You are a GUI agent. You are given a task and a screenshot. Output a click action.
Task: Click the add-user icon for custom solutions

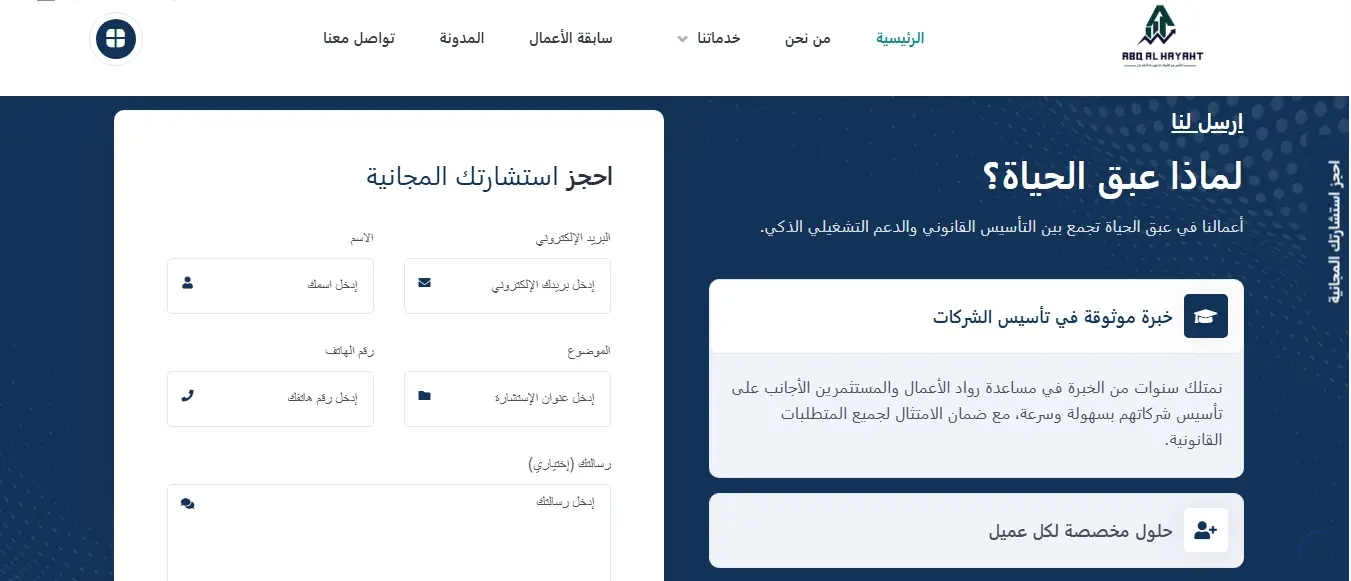(x=1205, y=530)
